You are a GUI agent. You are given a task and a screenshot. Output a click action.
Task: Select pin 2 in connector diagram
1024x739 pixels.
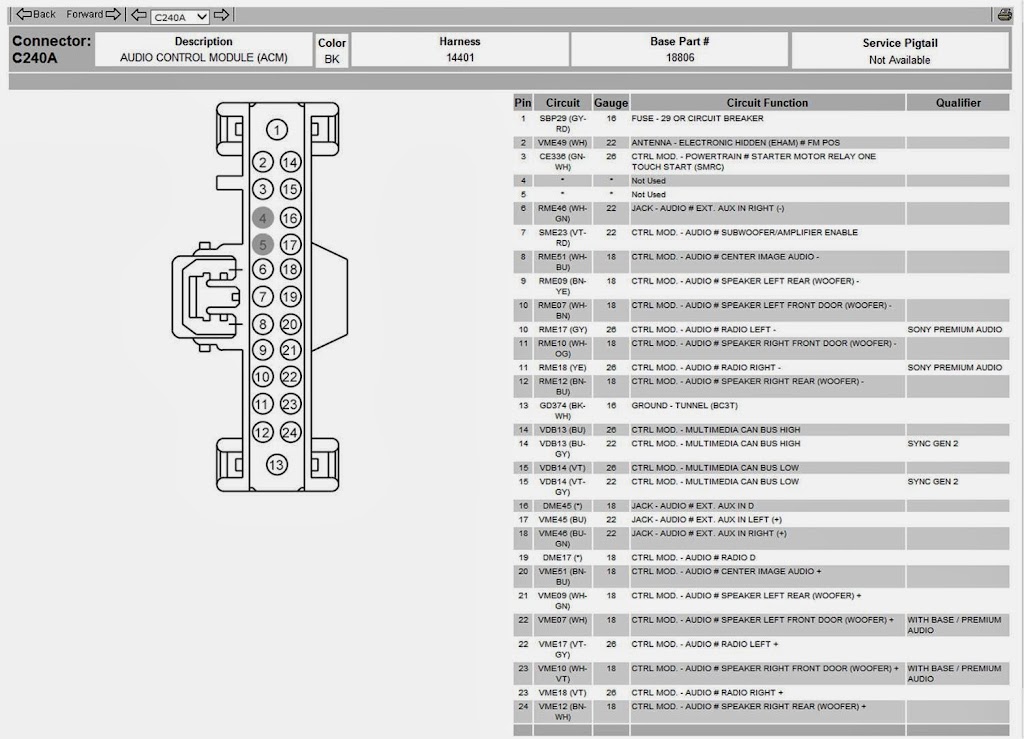coord(263,163)
